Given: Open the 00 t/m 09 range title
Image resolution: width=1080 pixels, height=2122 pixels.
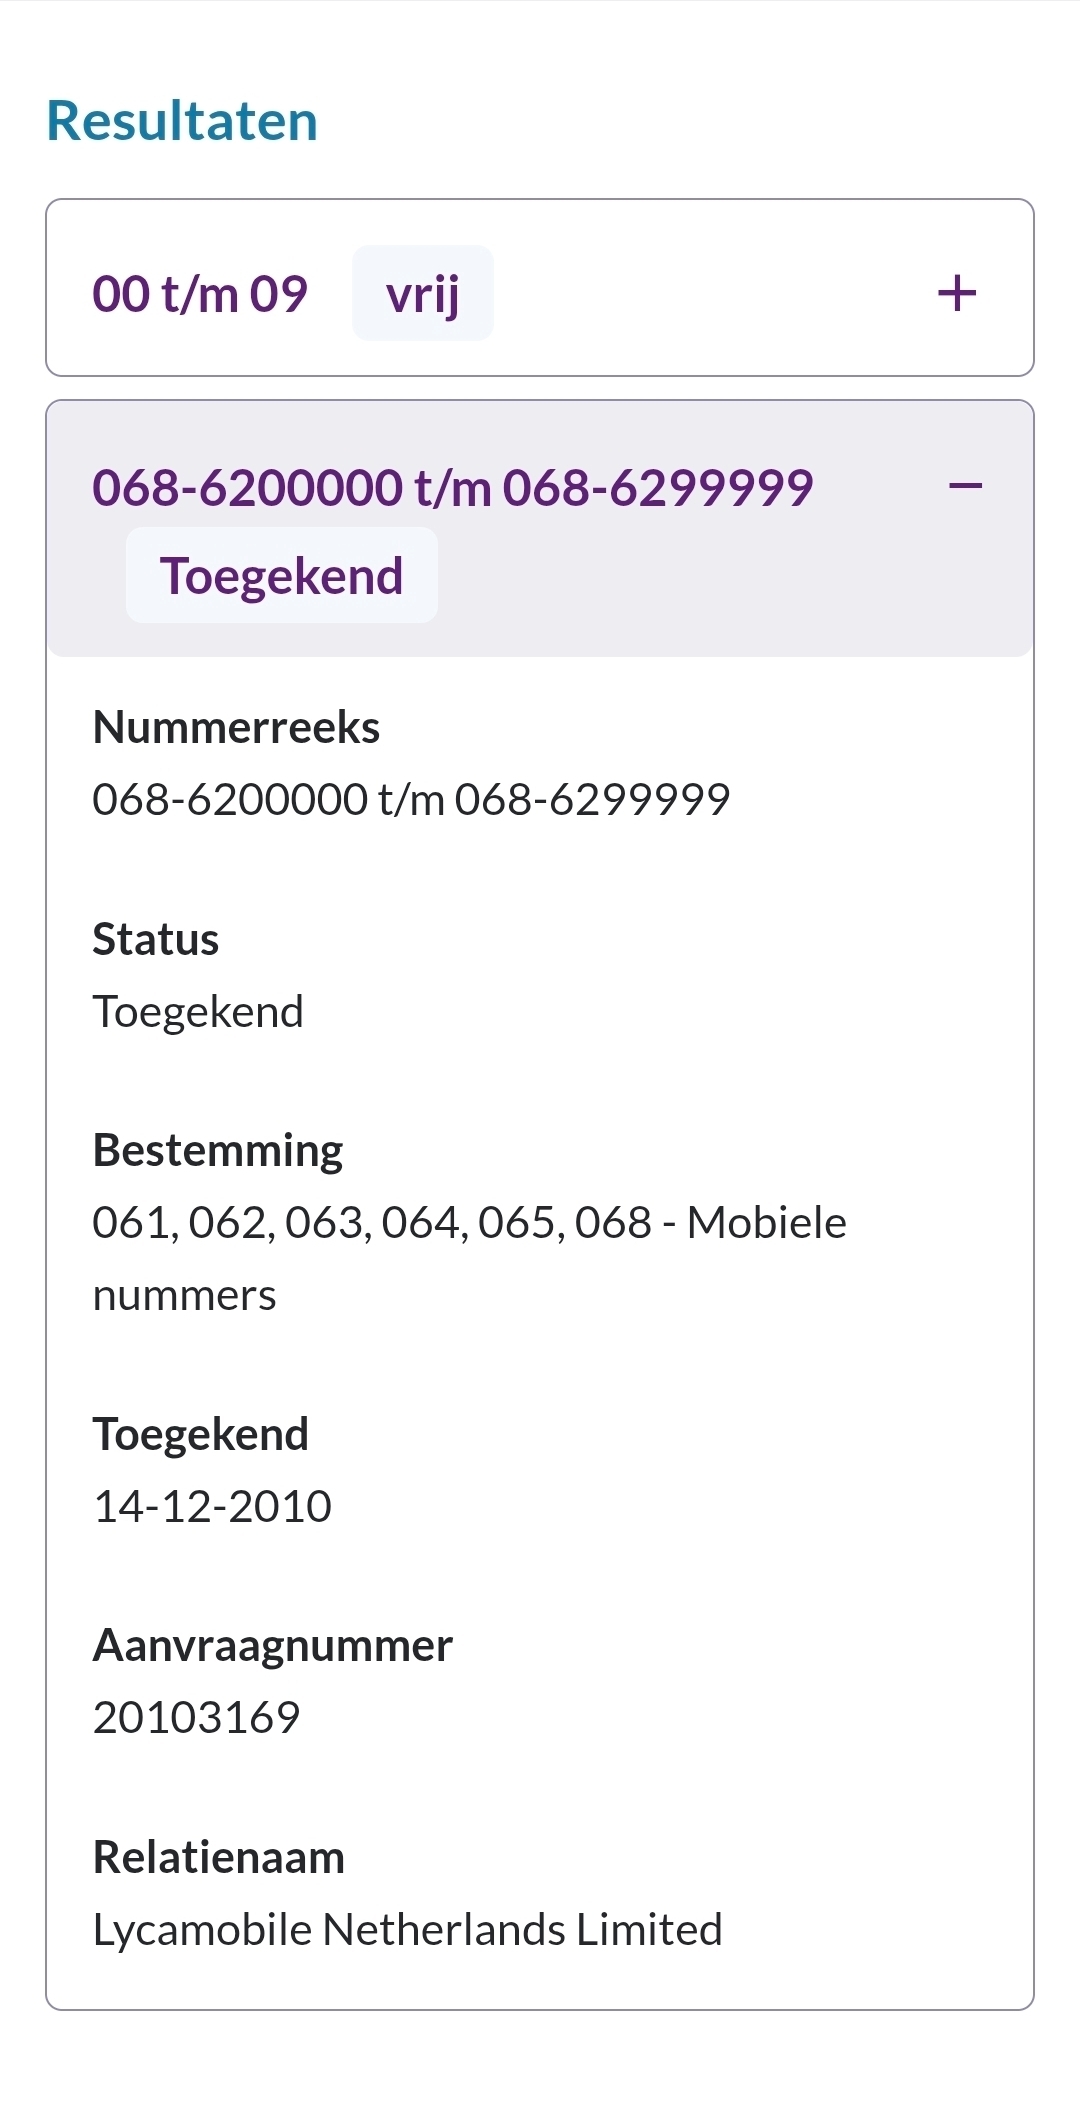Looking at the screenshot, I should click(200, 294).
